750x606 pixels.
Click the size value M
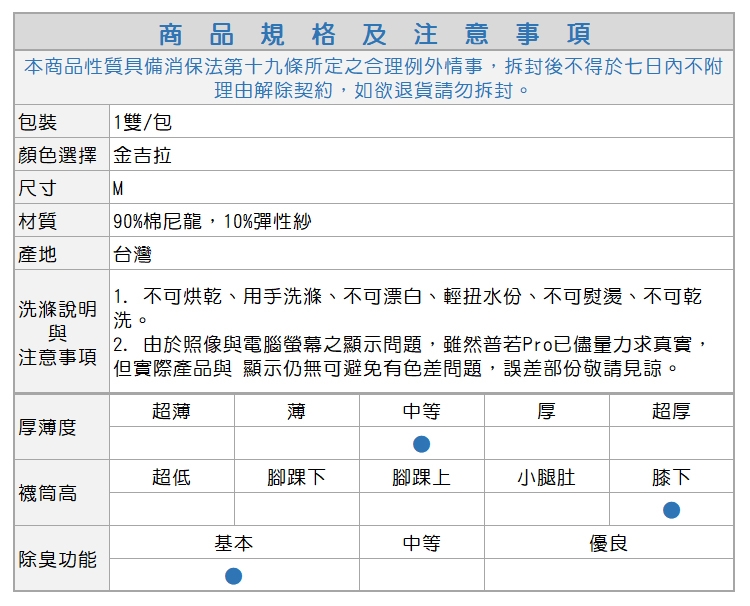pyautogui.click(x=118, y=189)
